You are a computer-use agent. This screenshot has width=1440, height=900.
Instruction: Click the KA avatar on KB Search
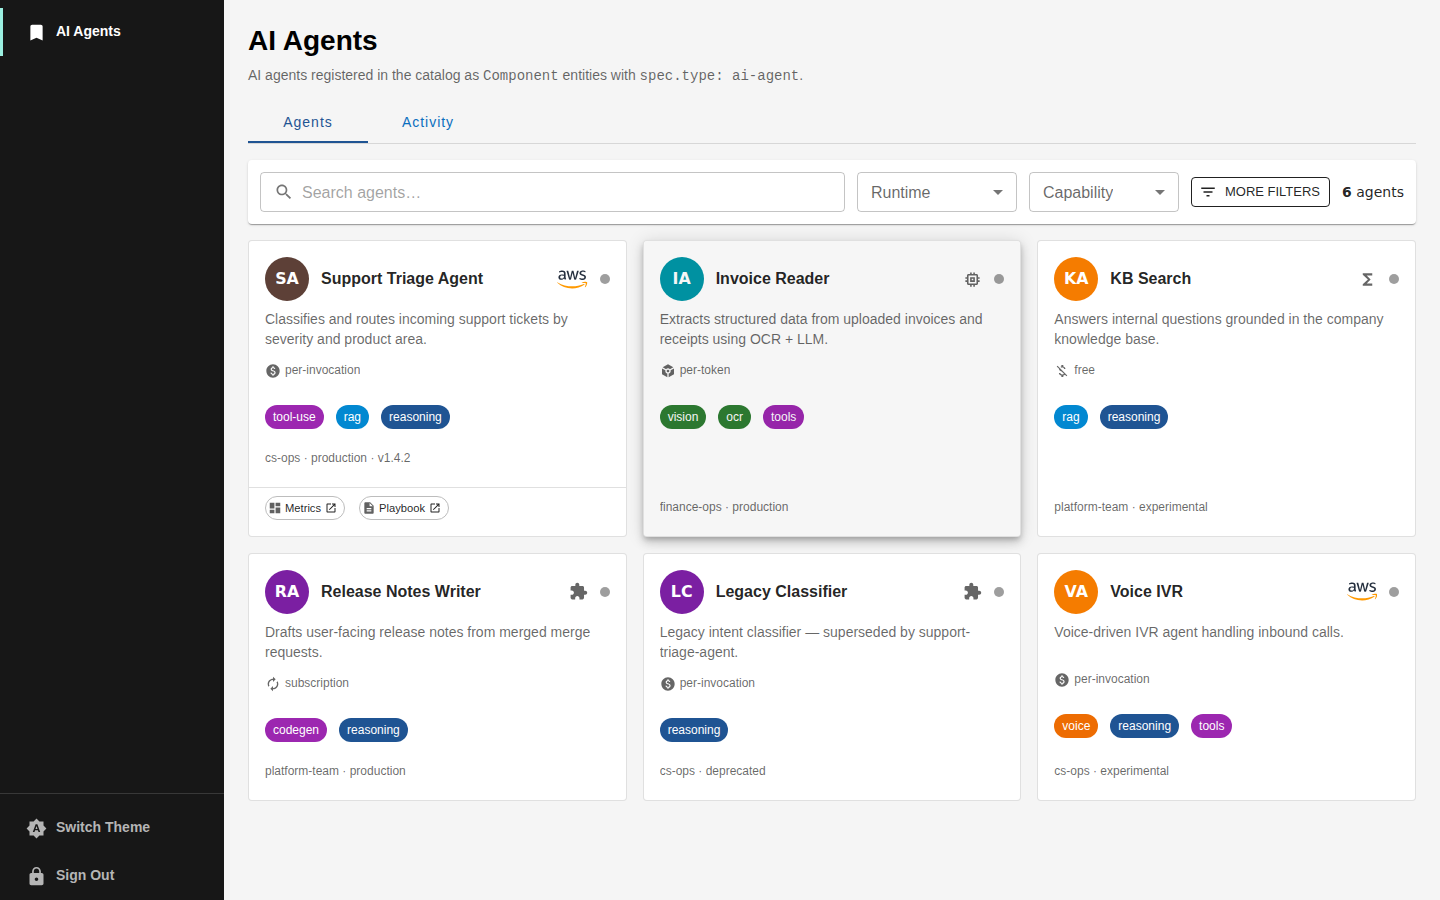coord(1076,279)
